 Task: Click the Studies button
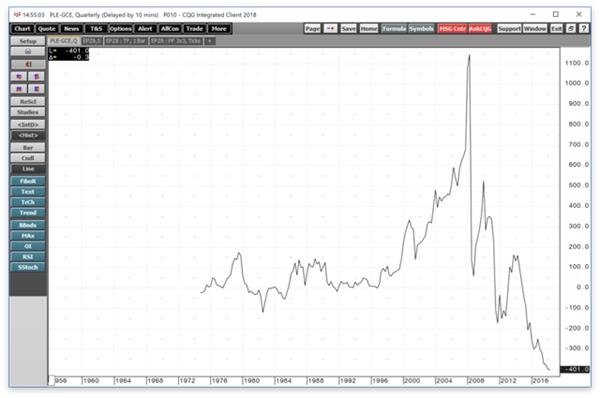pos(28,112)
